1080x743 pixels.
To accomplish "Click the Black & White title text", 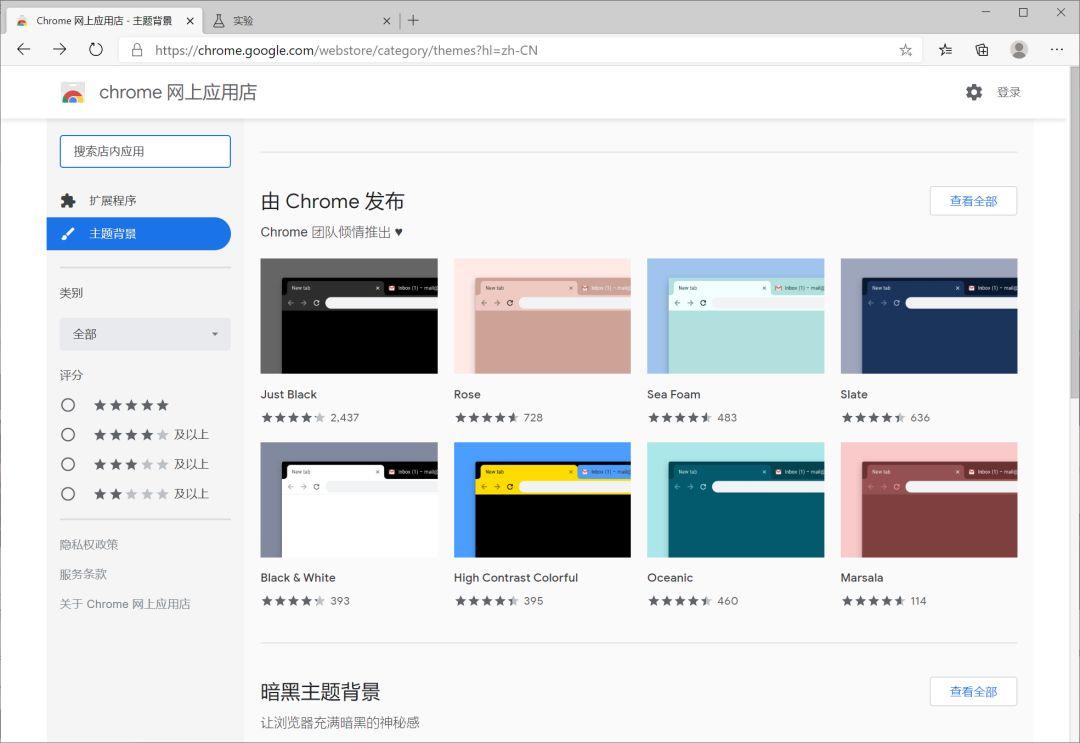I will click(298, 578).
